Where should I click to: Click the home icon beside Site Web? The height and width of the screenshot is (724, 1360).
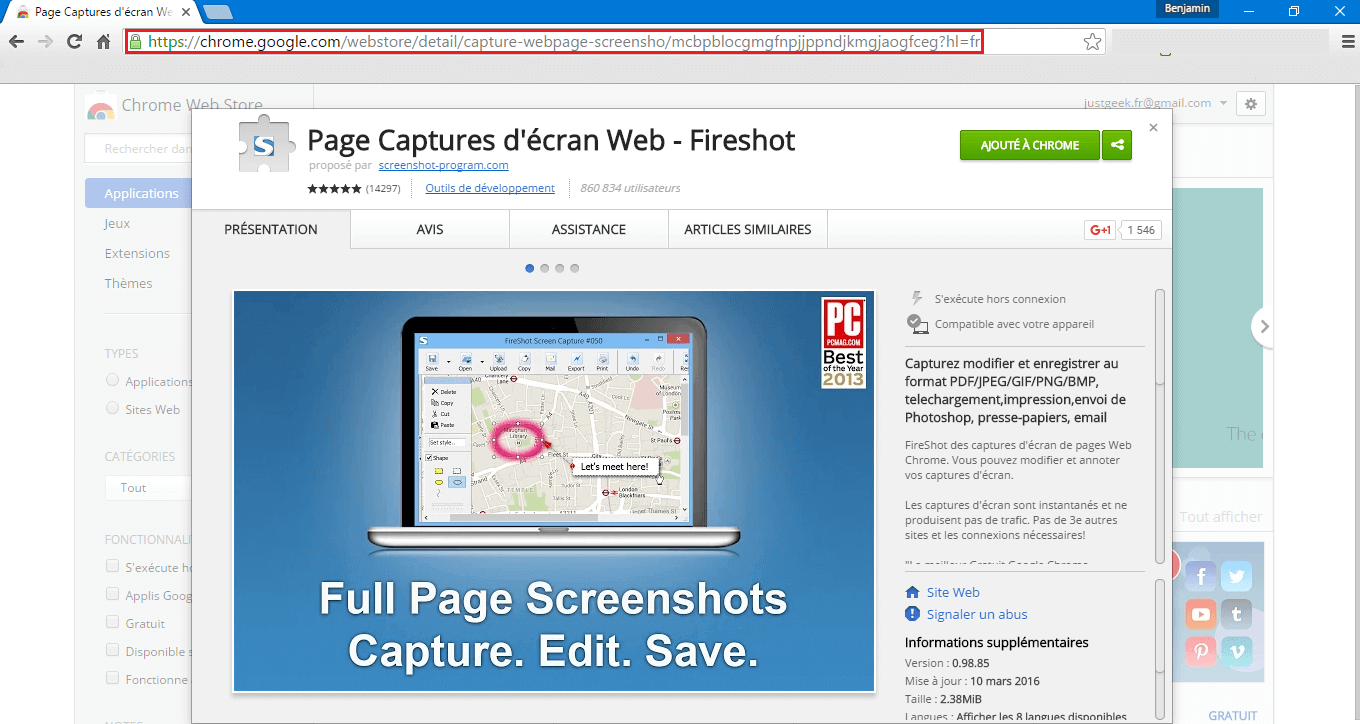(x=912, y=592)
